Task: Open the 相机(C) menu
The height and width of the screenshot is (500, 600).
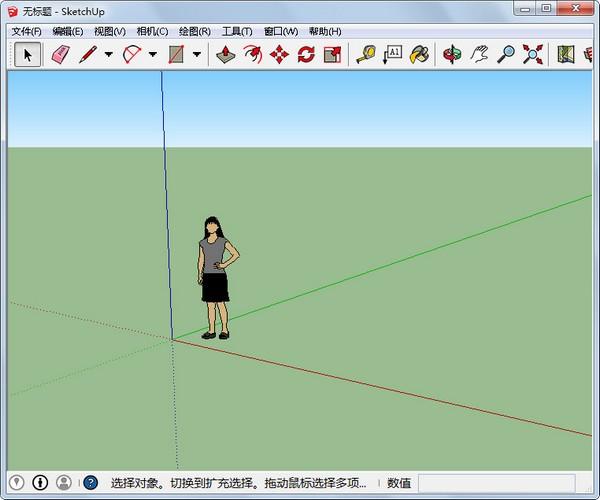Action: coord(152,31)
